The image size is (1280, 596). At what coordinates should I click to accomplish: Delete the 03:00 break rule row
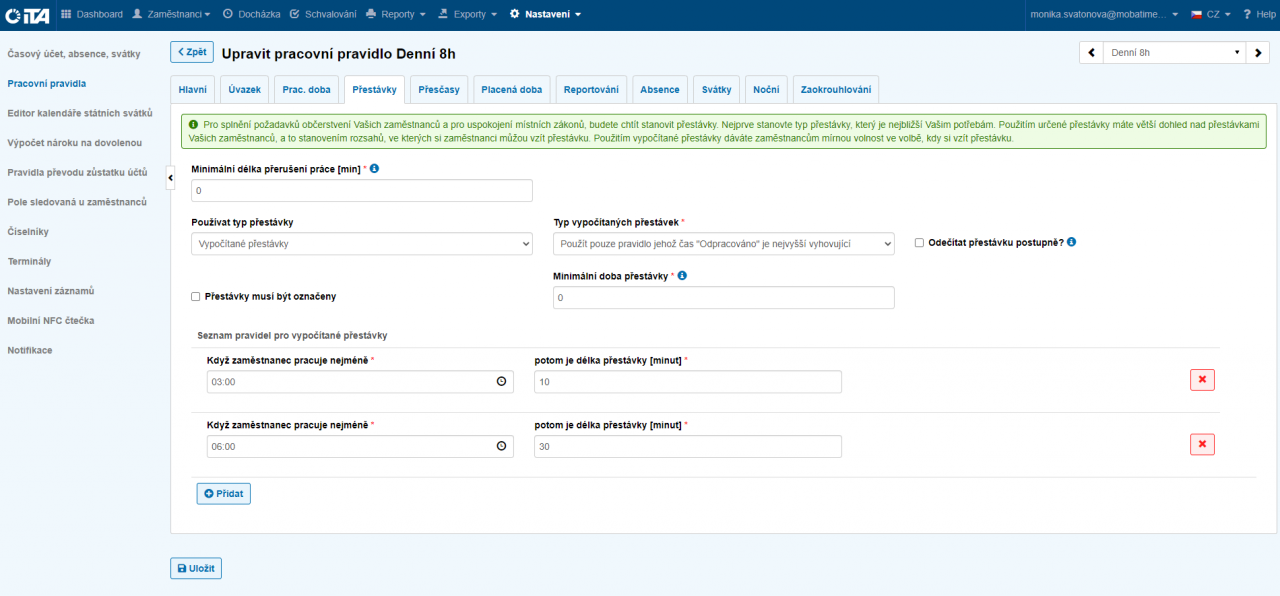pos(1202,380)
